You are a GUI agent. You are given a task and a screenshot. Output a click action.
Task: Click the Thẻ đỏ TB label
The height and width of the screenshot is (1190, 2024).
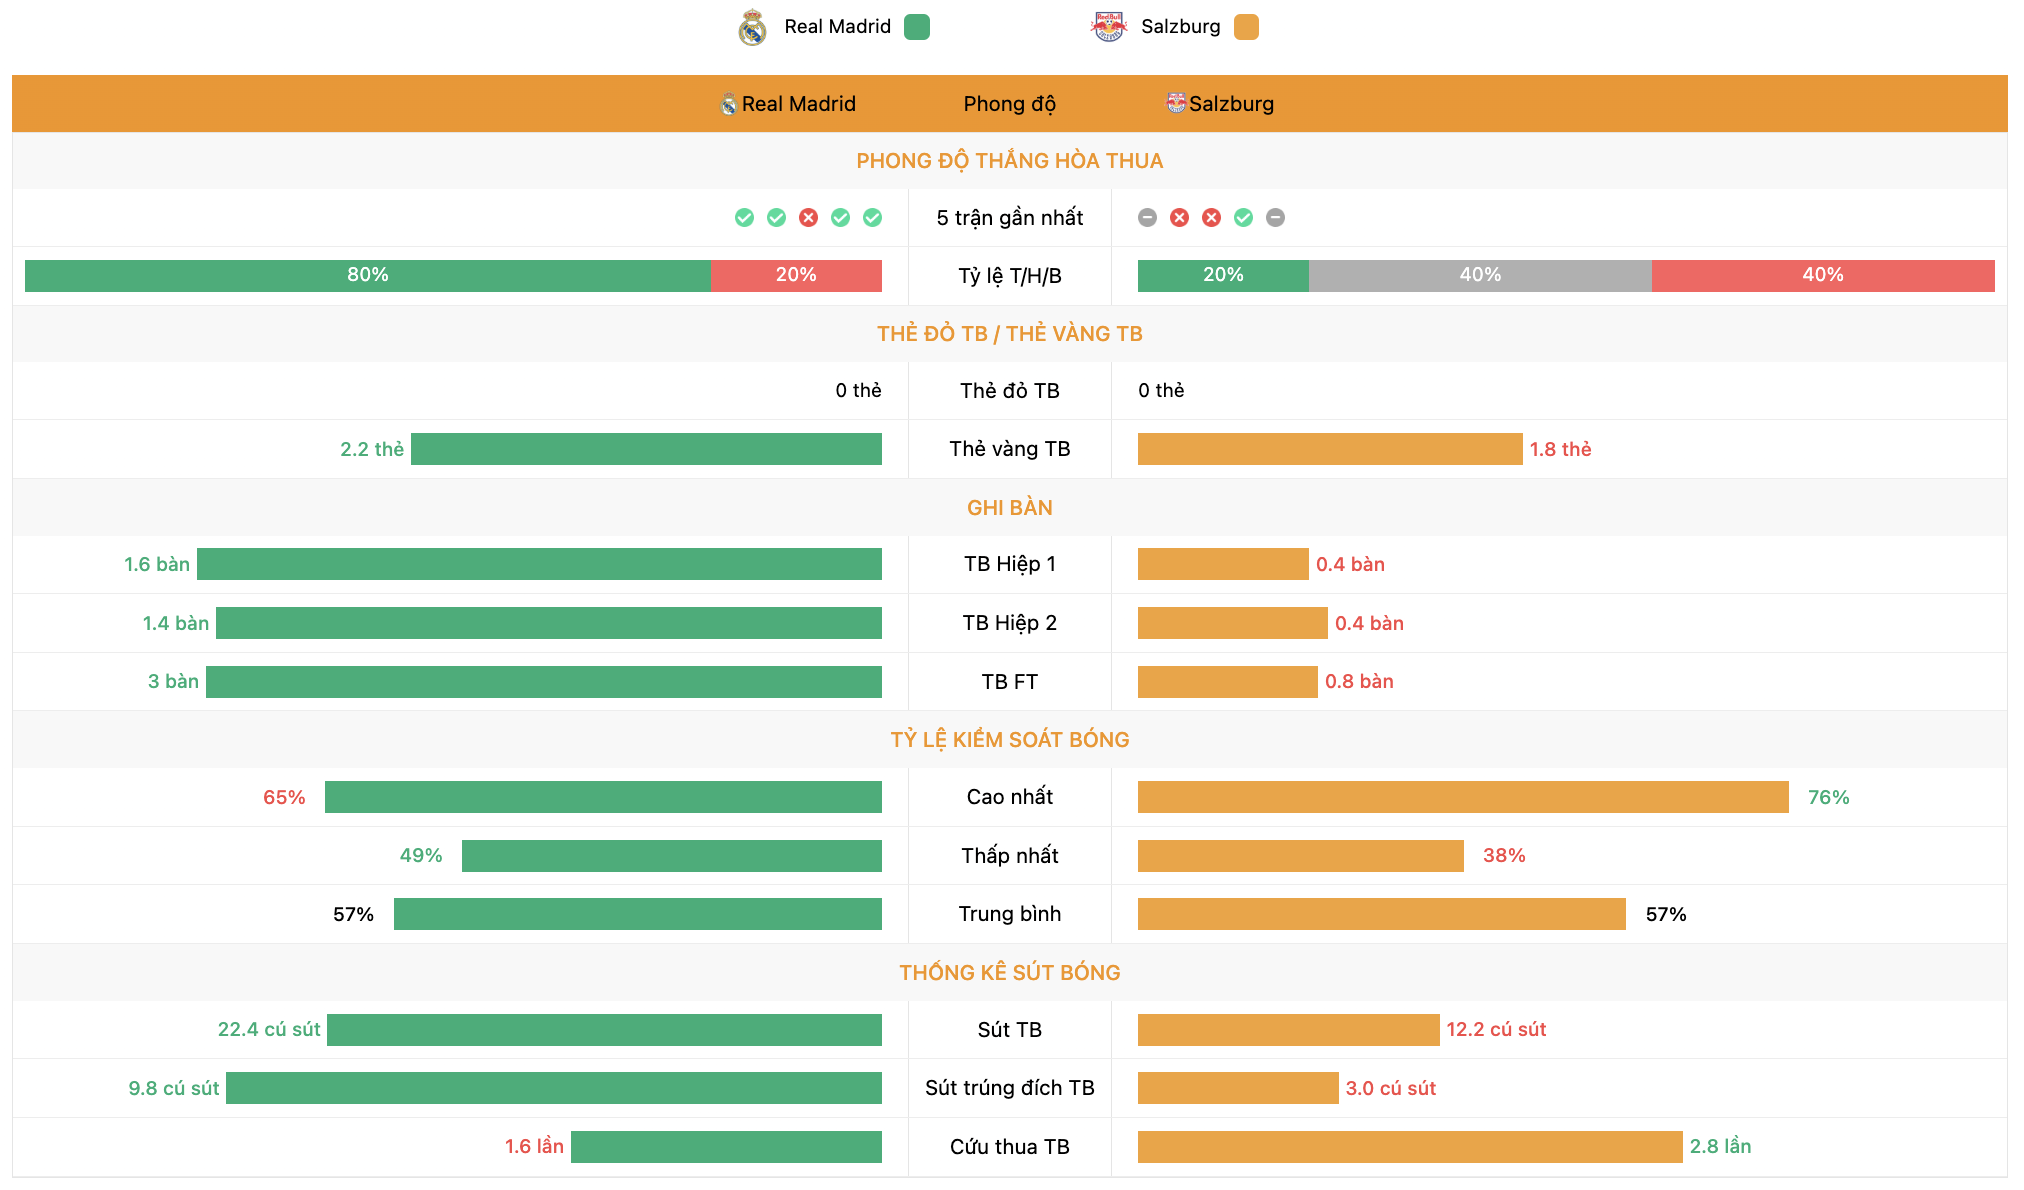point(1009,391)
